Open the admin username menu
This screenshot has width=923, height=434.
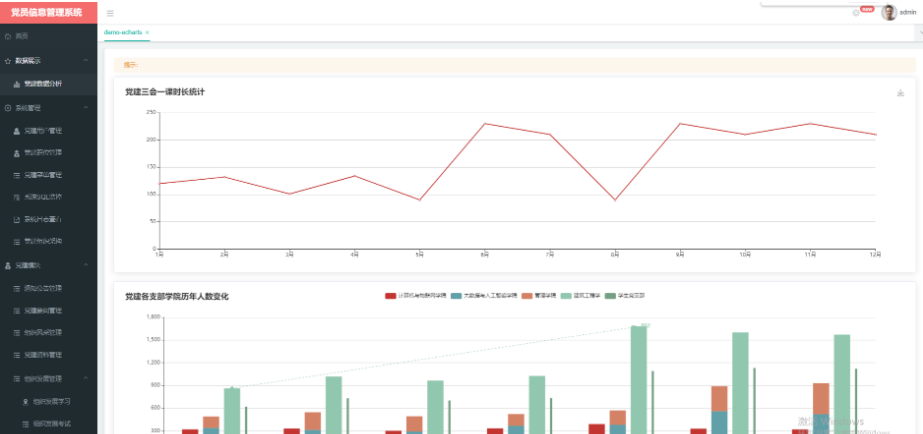pos(908,12)
